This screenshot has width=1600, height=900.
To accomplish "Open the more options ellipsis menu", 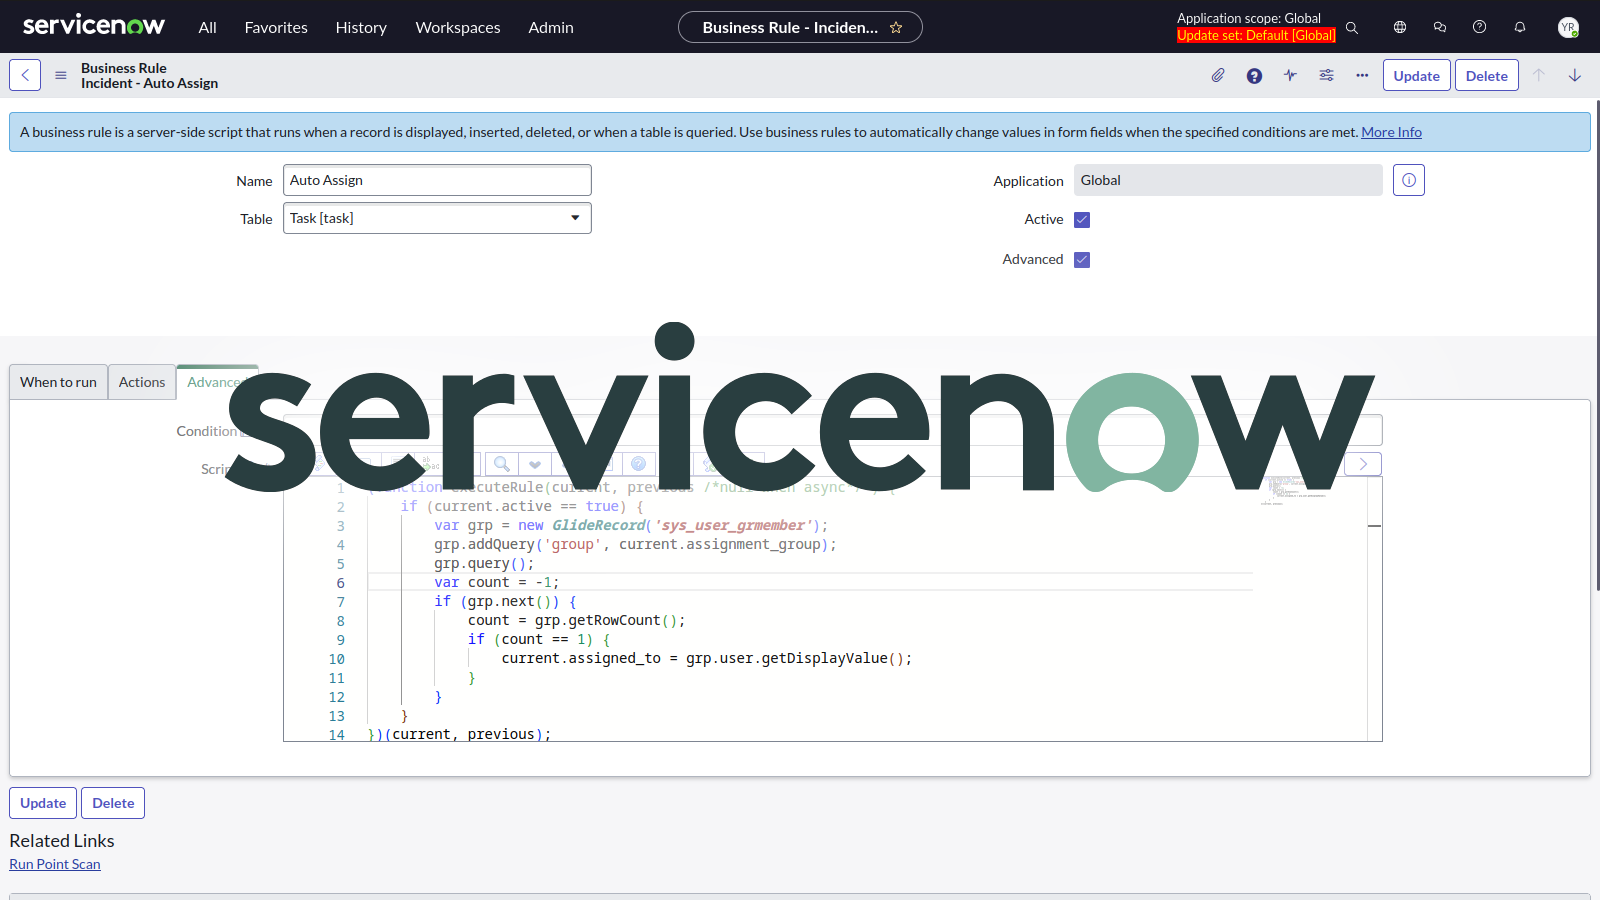I will pos(1361,75).
